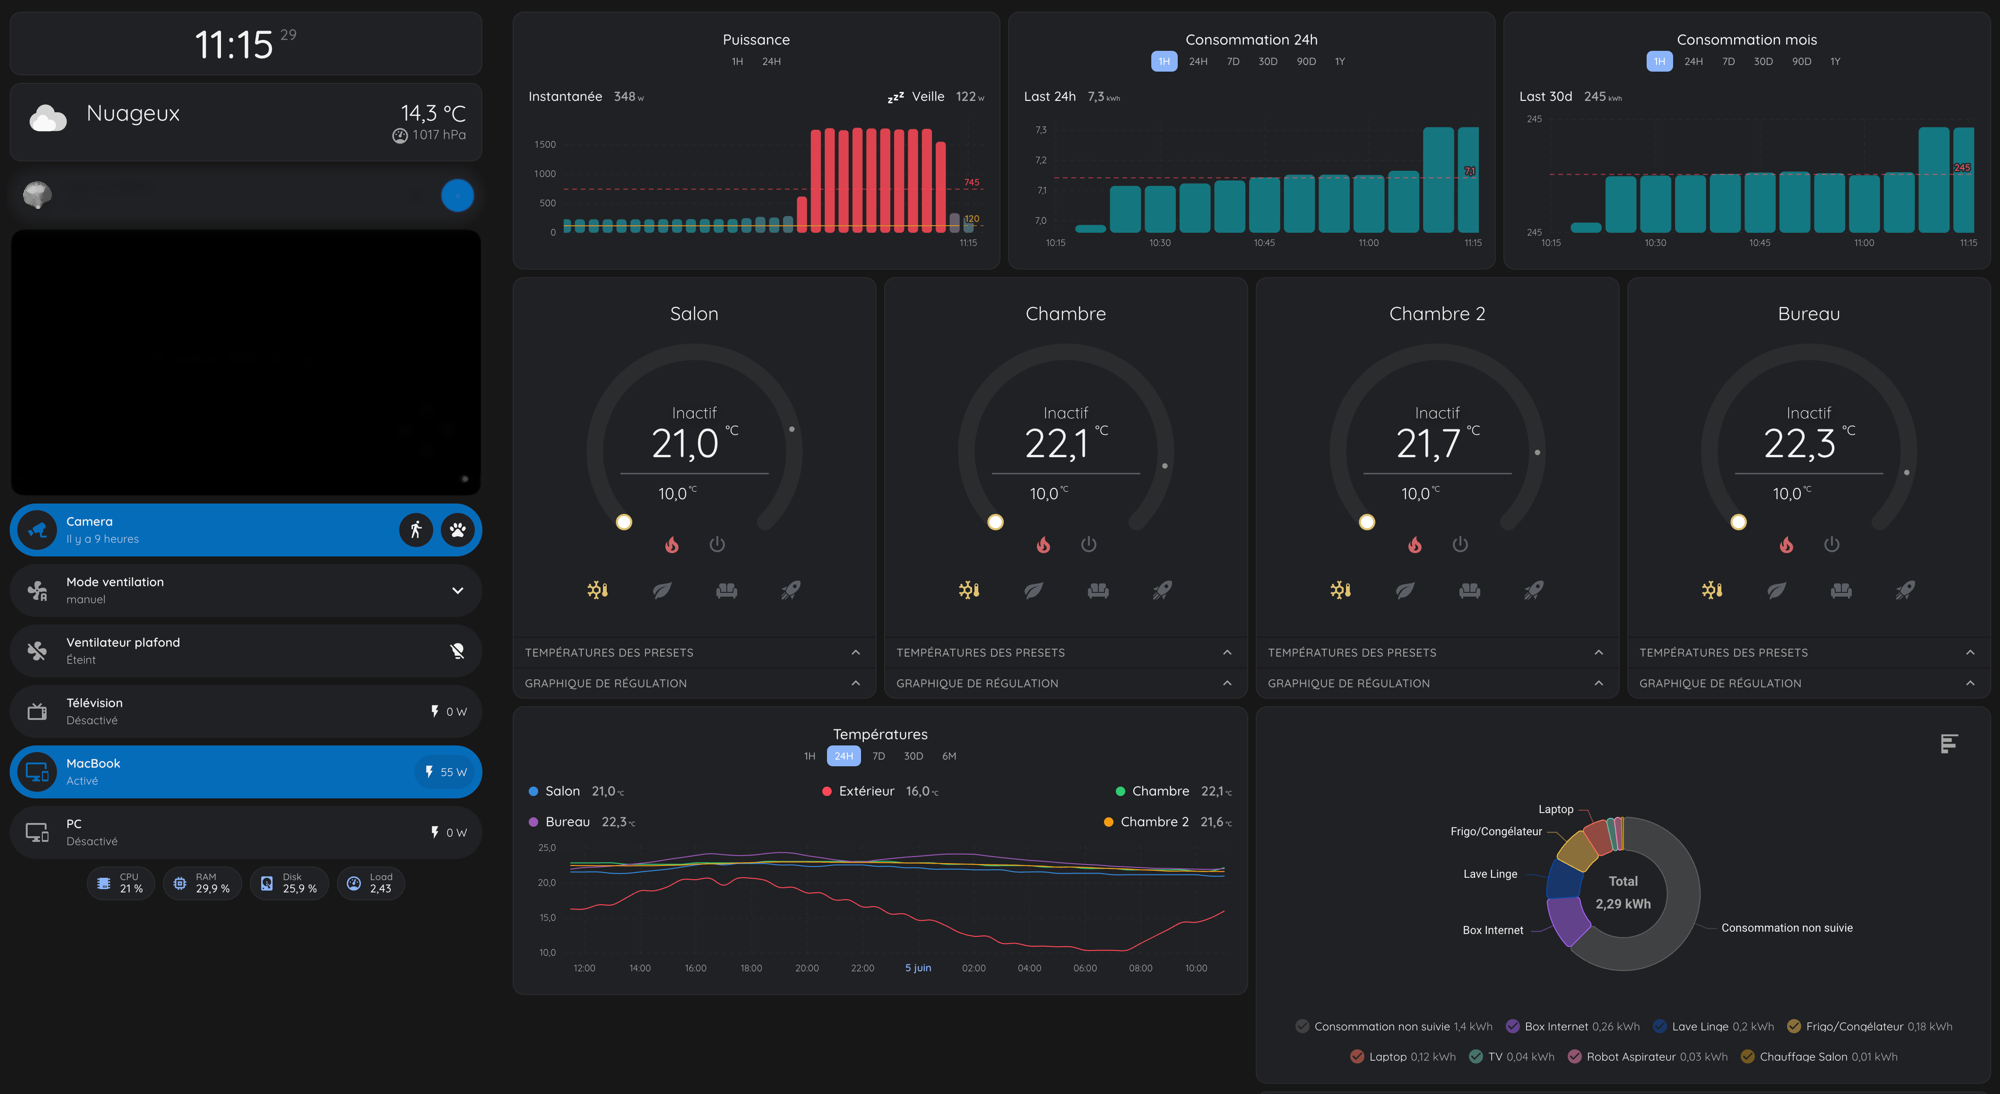Select the Chambre 2 boost rocket preset
2000x1094 pixels.
tap(1534, 590)
